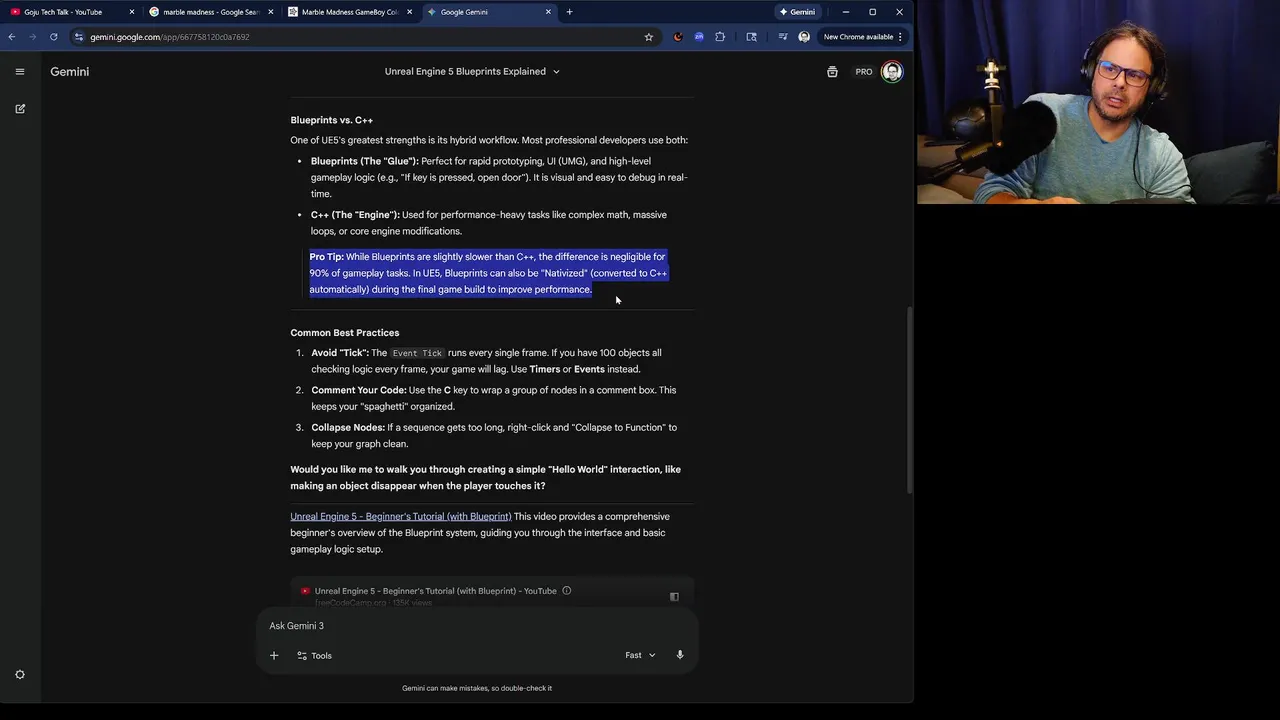Close the marble madness Google Search tab
The image size is (1280, 720).
271,12
